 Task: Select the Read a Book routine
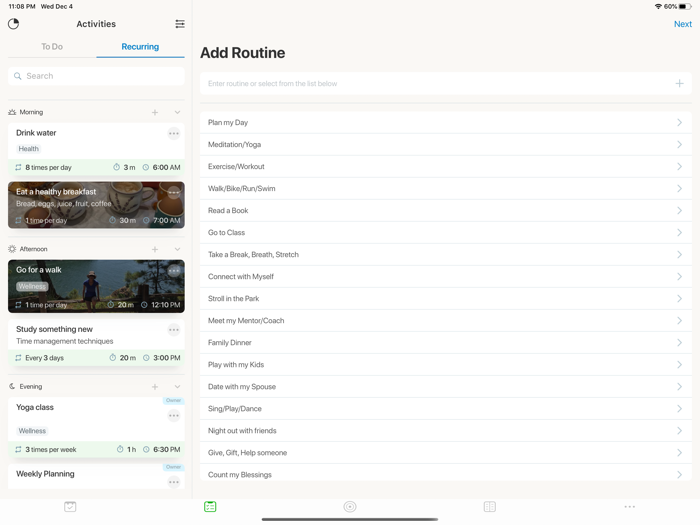tap(446, 211)
